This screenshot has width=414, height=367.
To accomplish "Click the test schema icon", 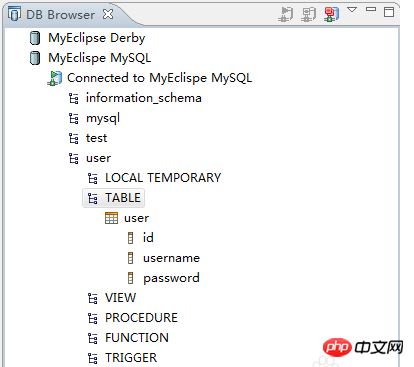I will (x=74, y=138).
